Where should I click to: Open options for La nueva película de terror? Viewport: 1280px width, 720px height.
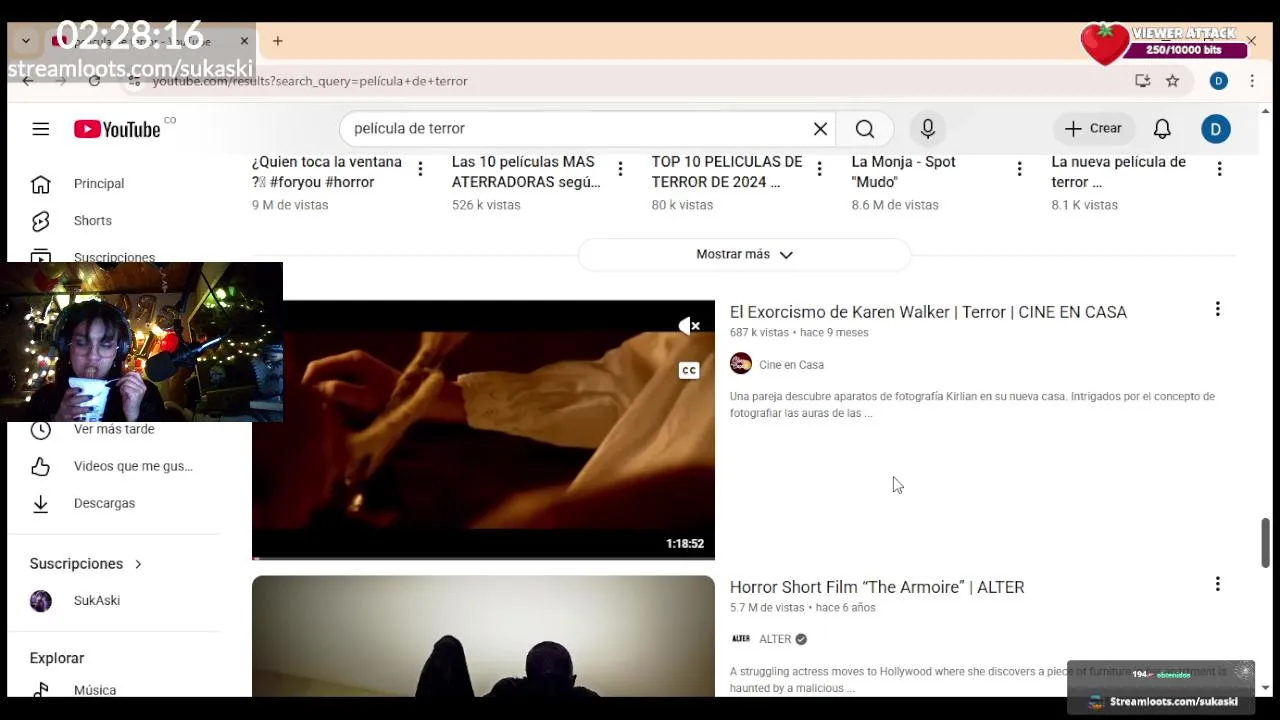(1219, 169)
